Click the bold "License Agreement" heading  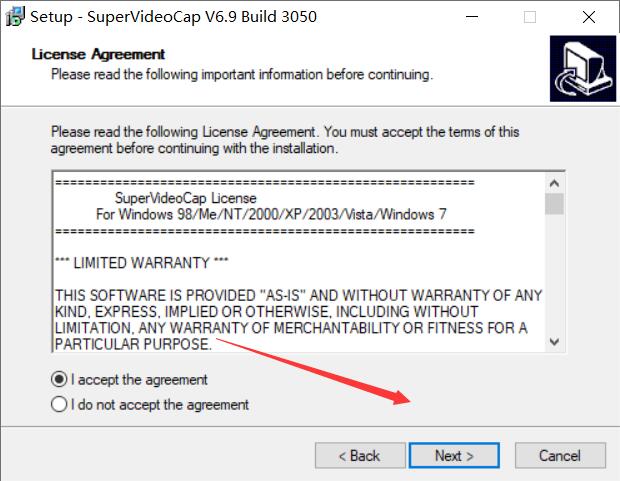coord(98,54)
